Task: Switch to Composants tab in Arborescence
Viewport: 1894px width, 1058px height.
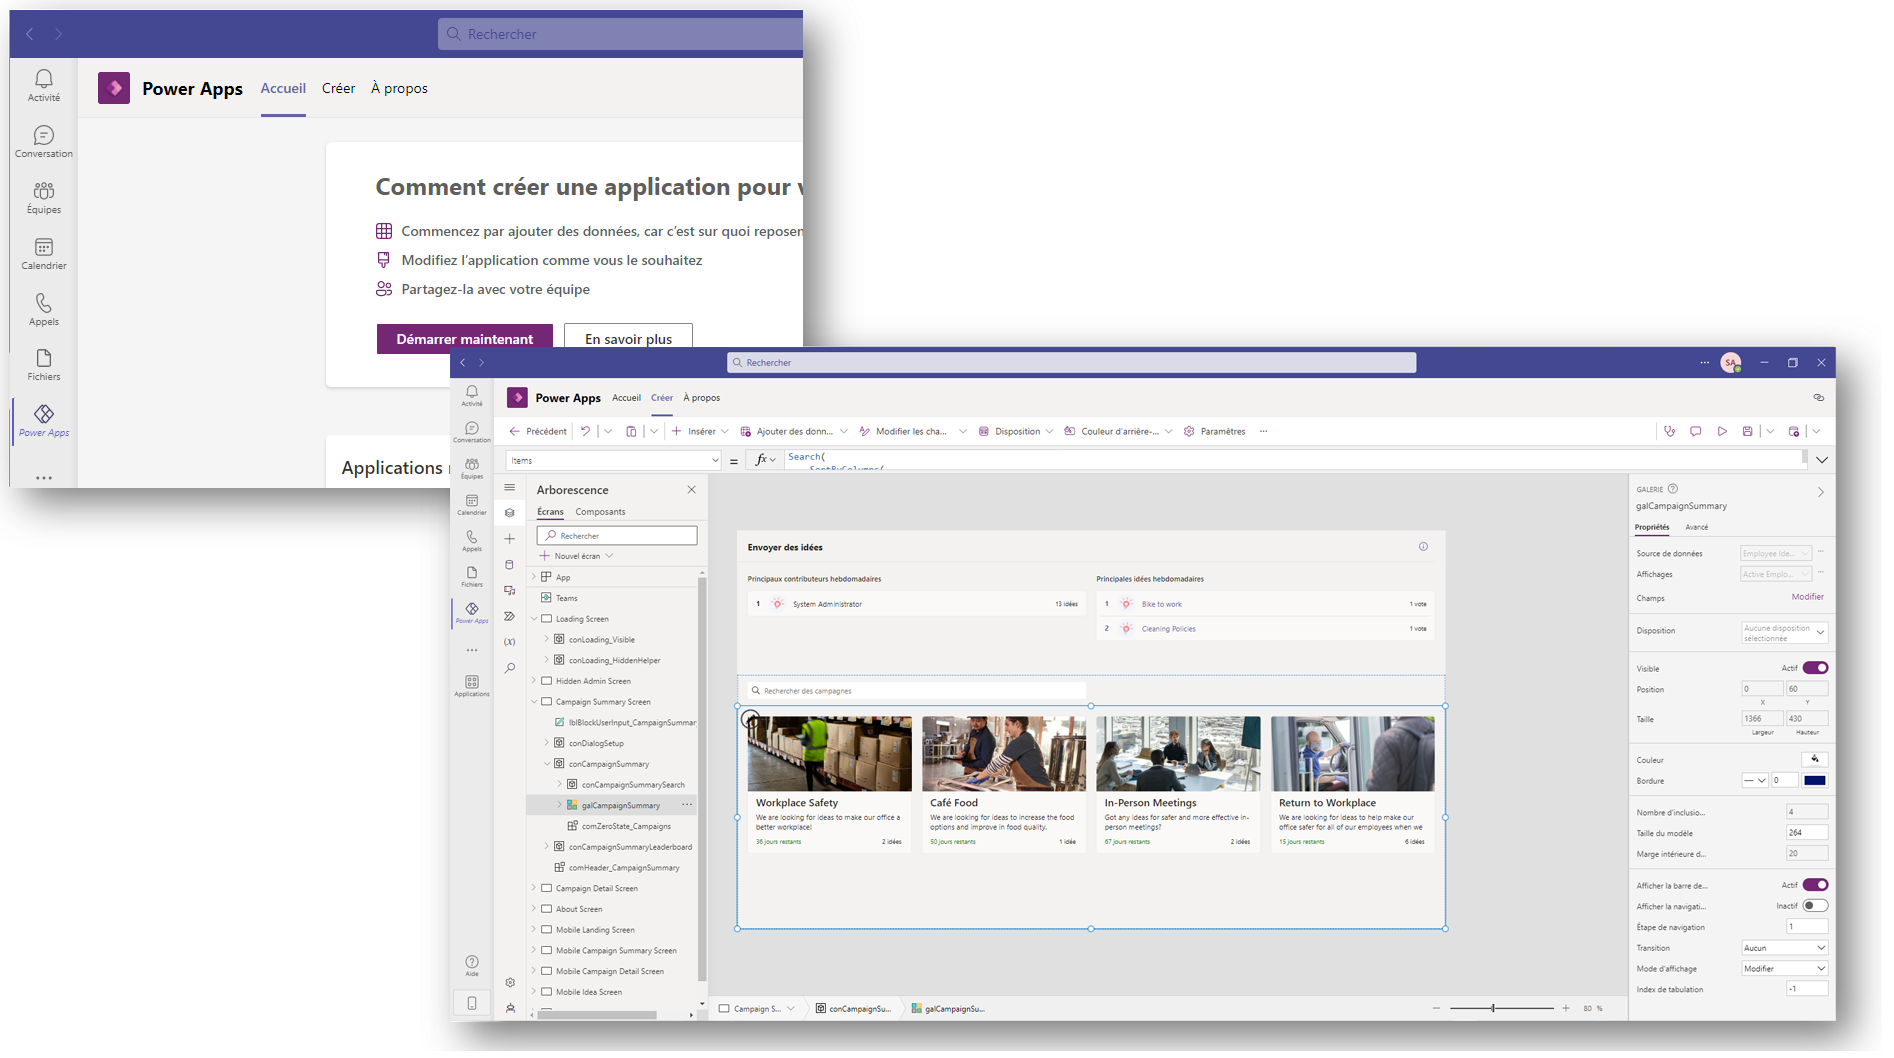Action: coord(600,512)
